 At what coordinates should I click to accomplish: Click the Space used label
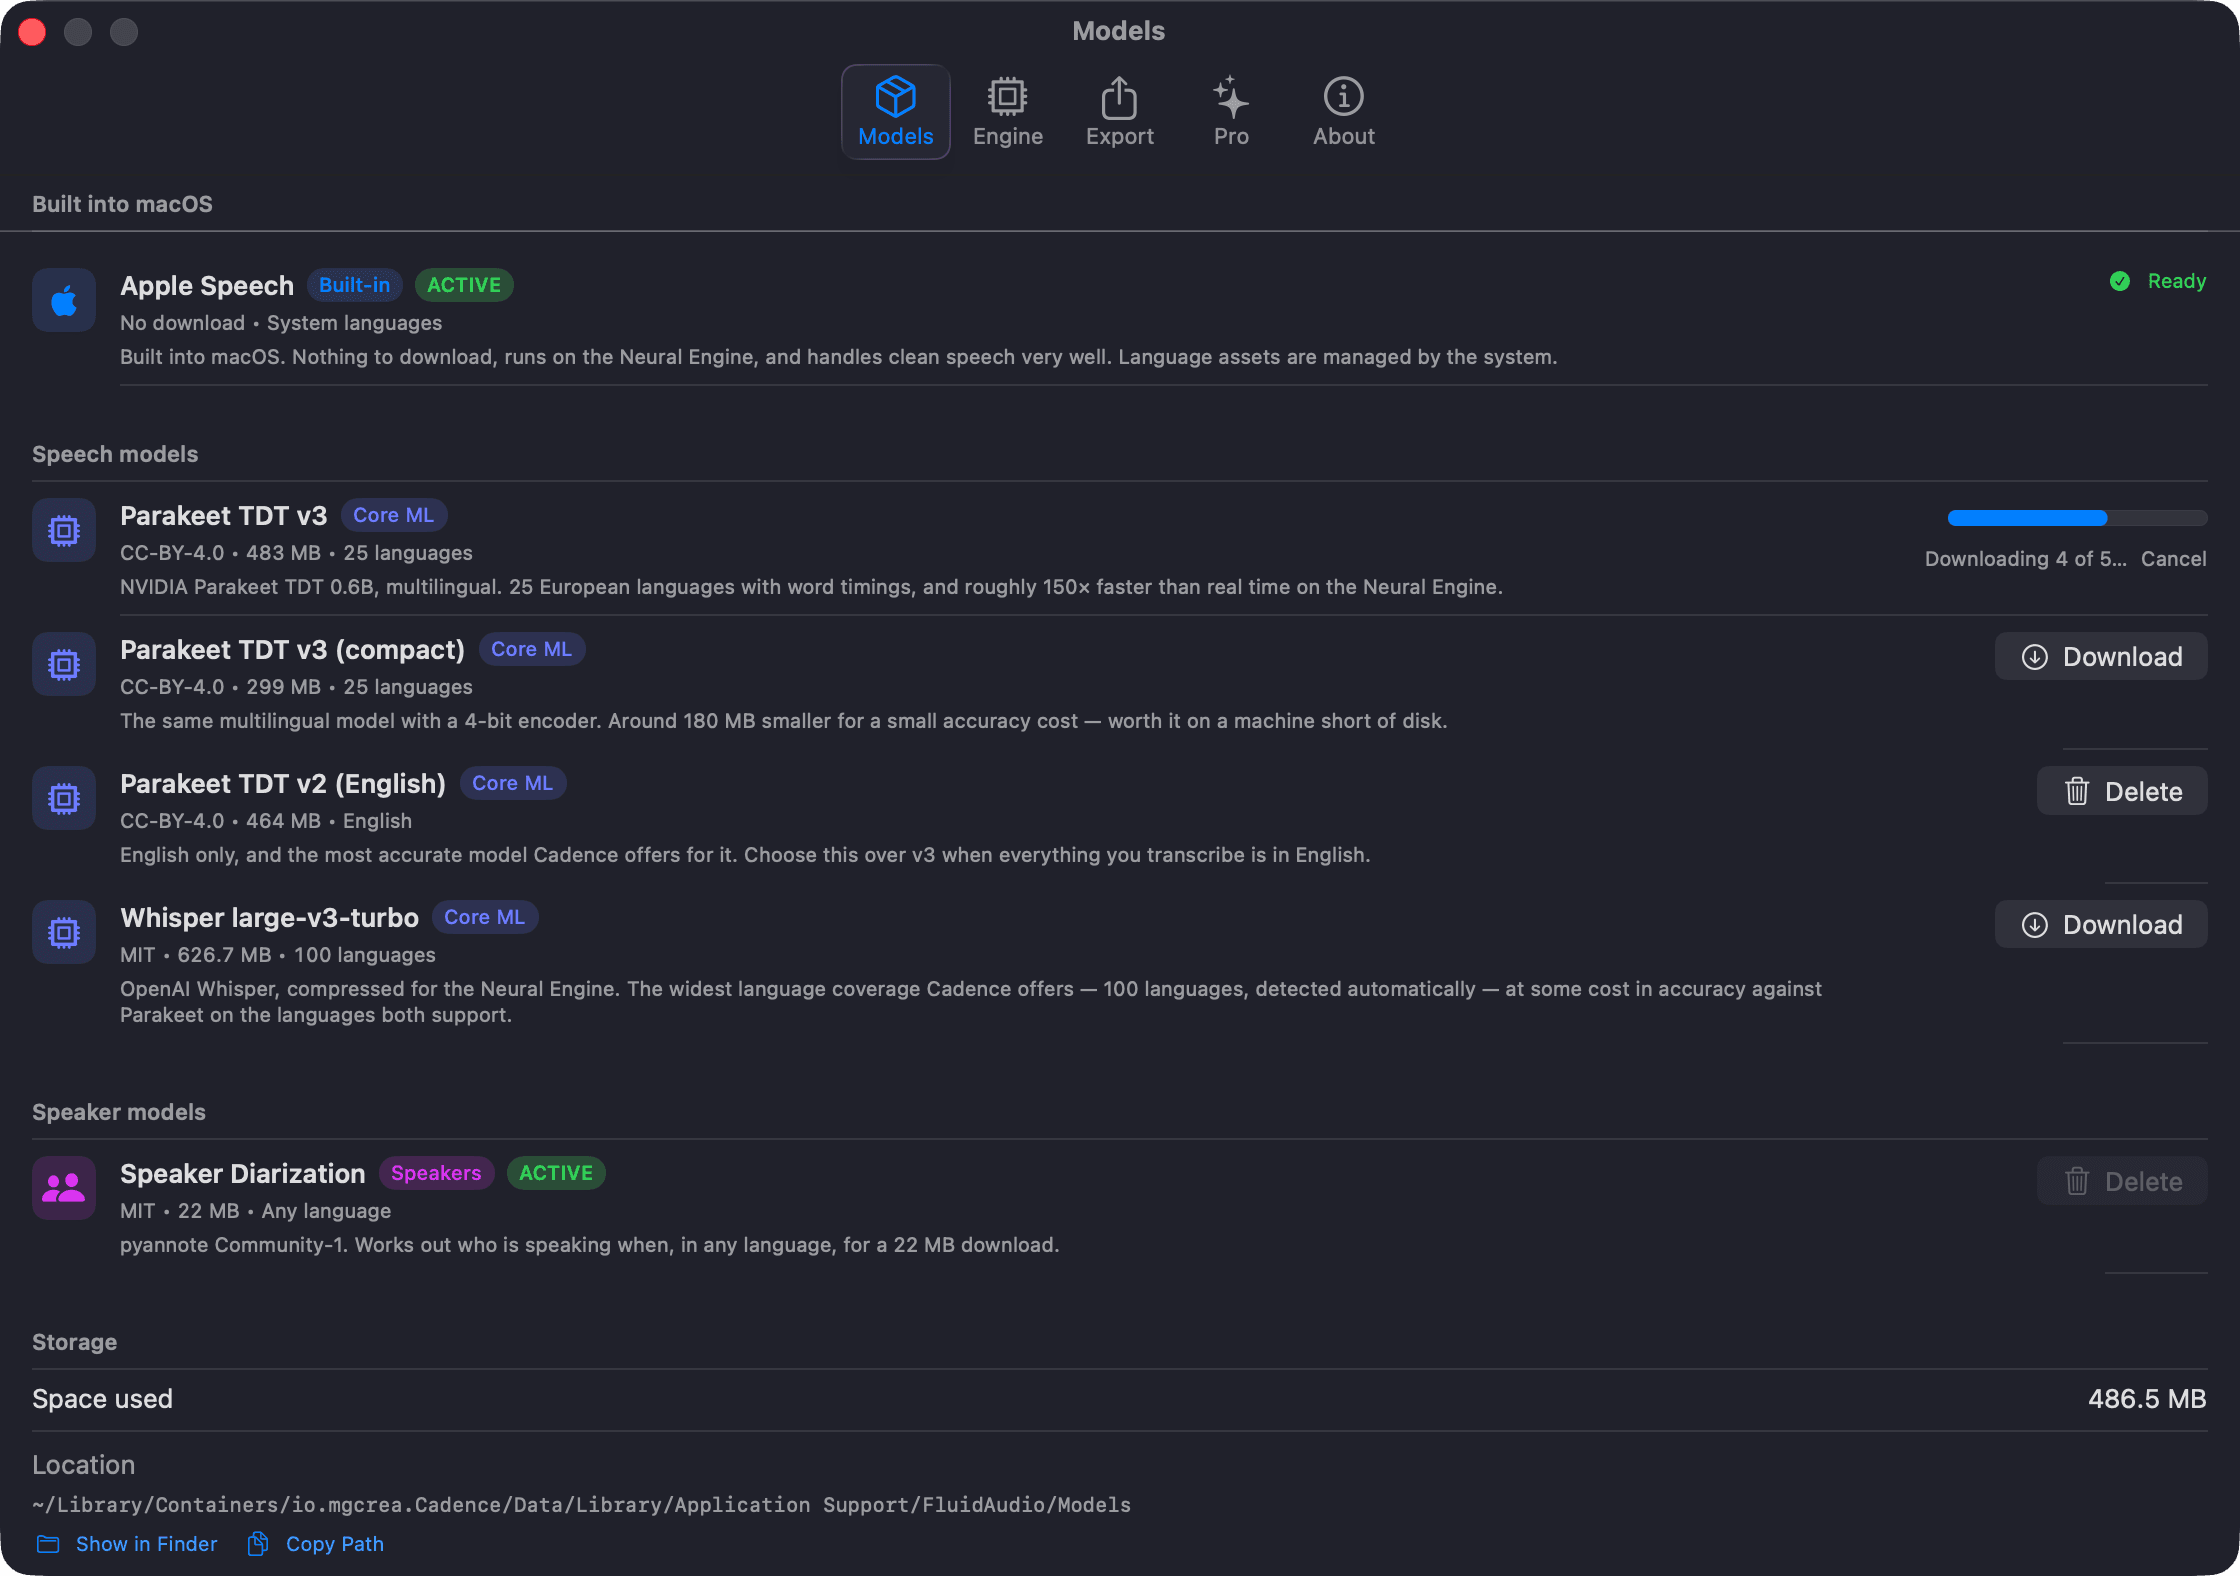(x=102, y=1399)
